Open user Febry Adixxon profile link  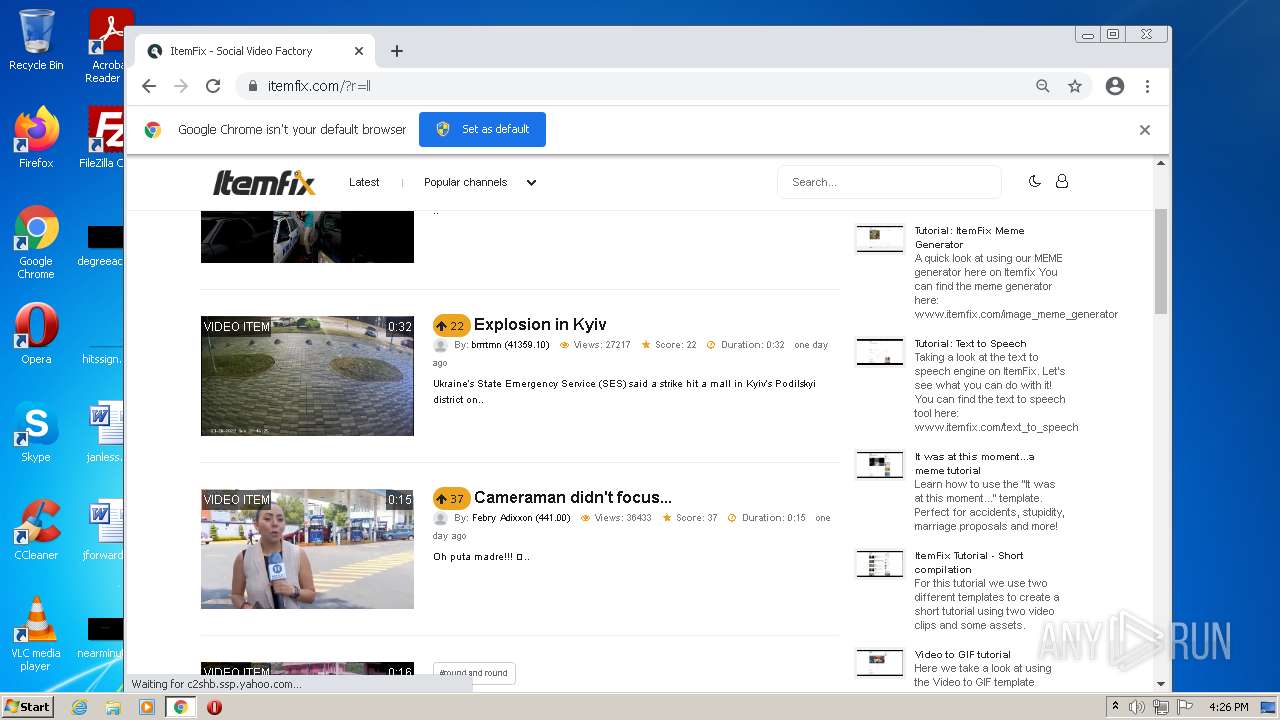tap(521, 518)
